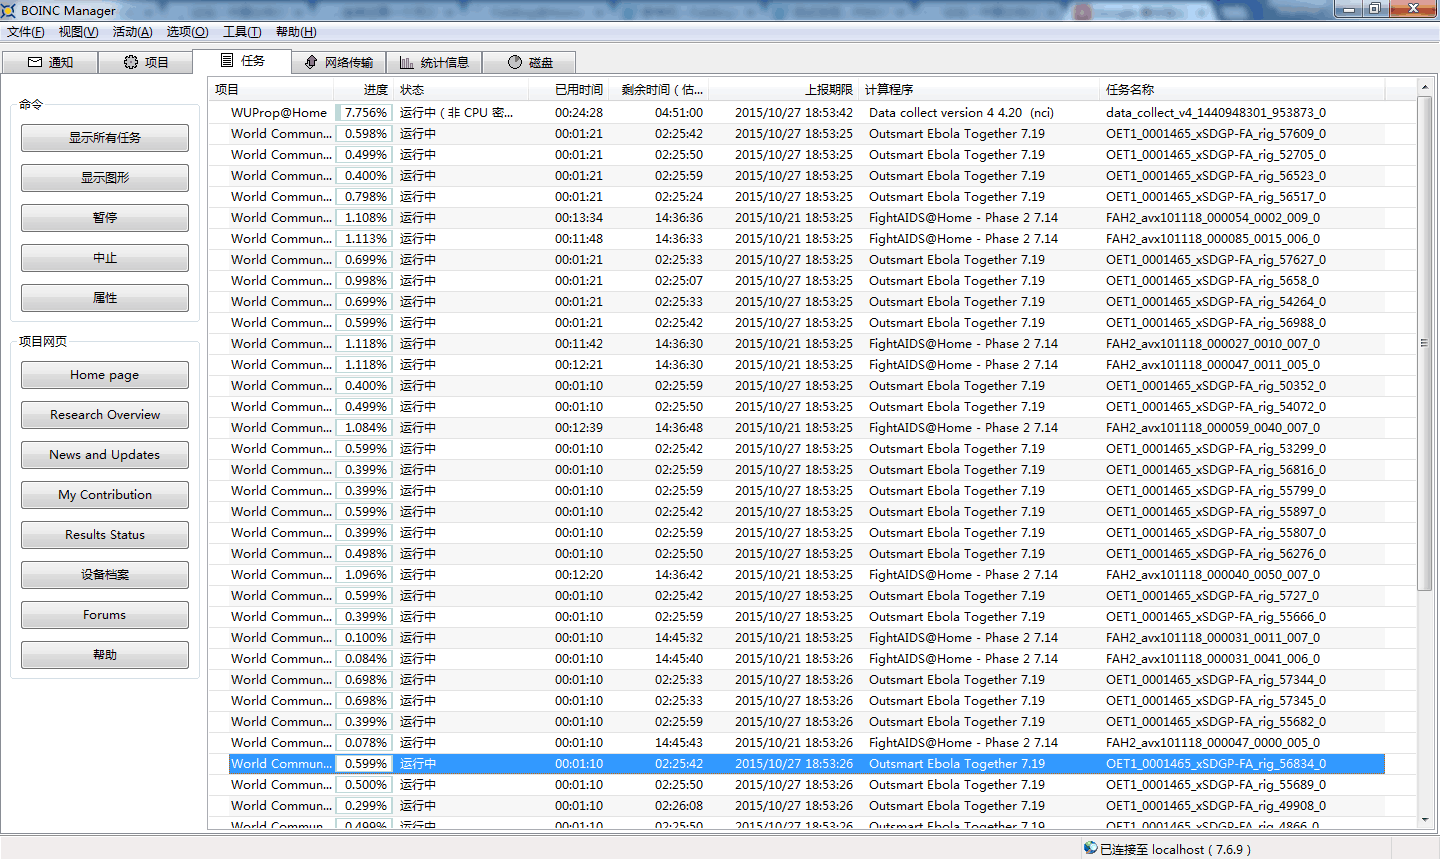1440x860 pixels.
Task: Switch to the 磁盘 tab
Action: [x=529, y=62]
